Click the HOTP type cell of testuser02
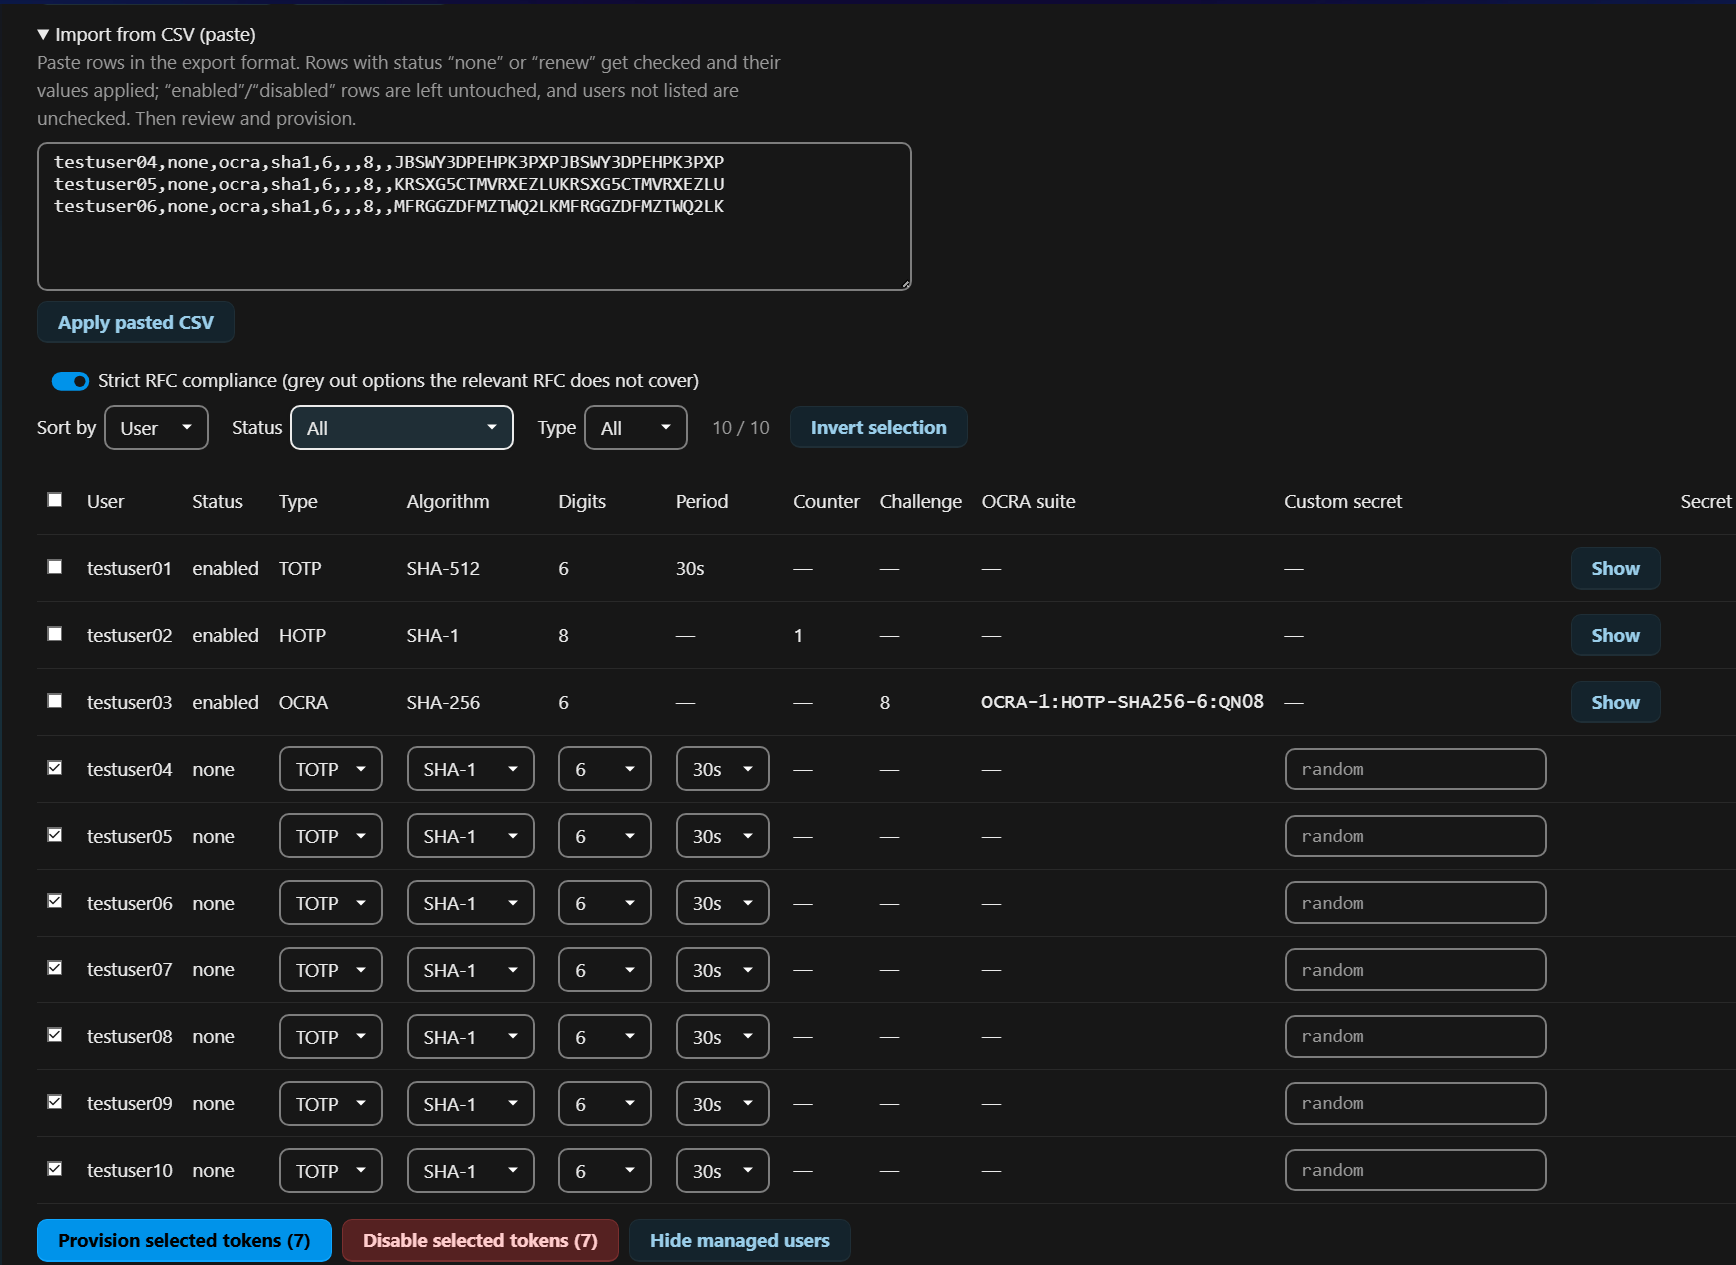 [302, 635]
